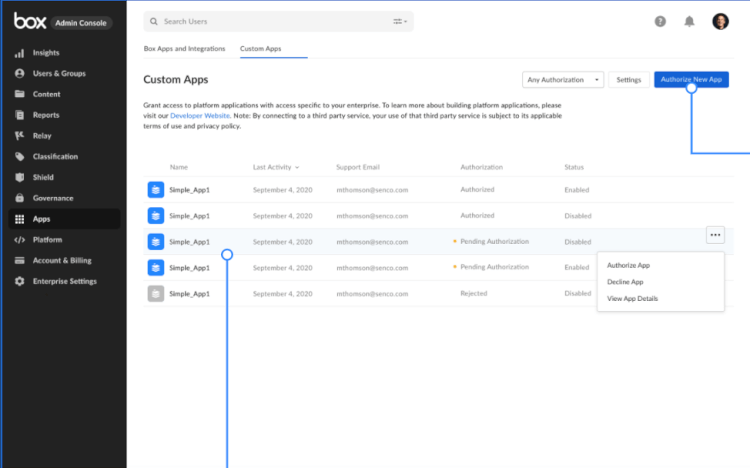Image resolution: width=750 pixels, height=468 pixels.
Task: Sort by Last Activity column arrow
Action: pos(297,167)
